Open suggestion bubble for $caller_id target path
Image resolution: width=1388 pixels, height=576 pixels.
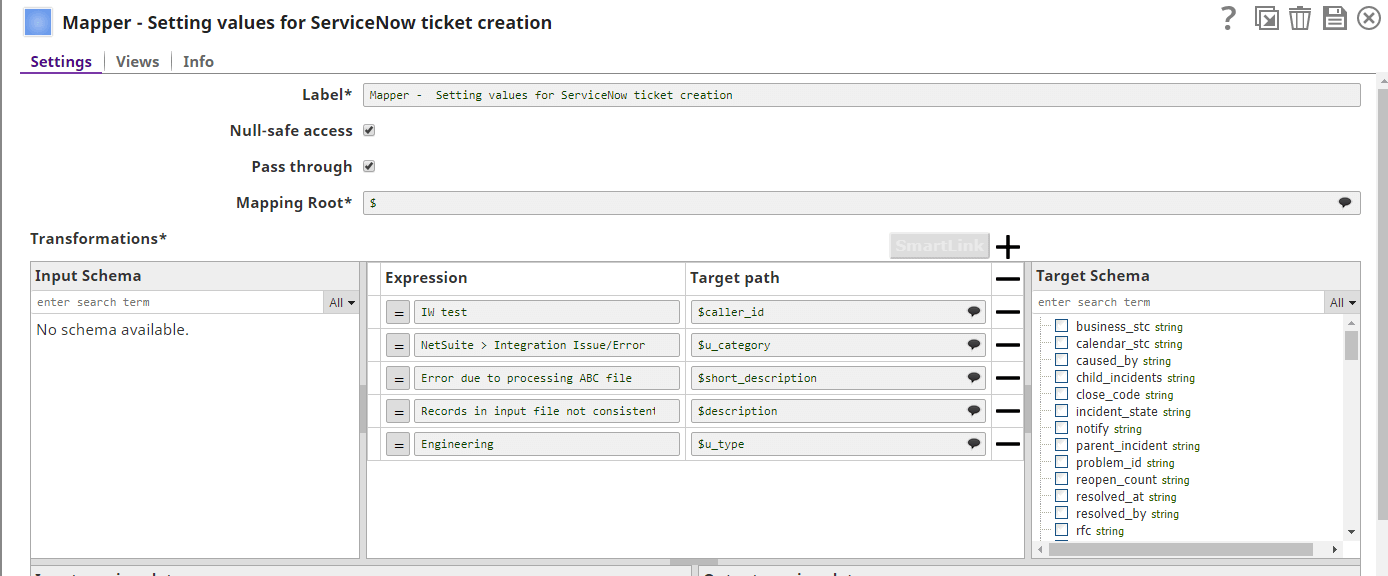(x=974, y=312)
